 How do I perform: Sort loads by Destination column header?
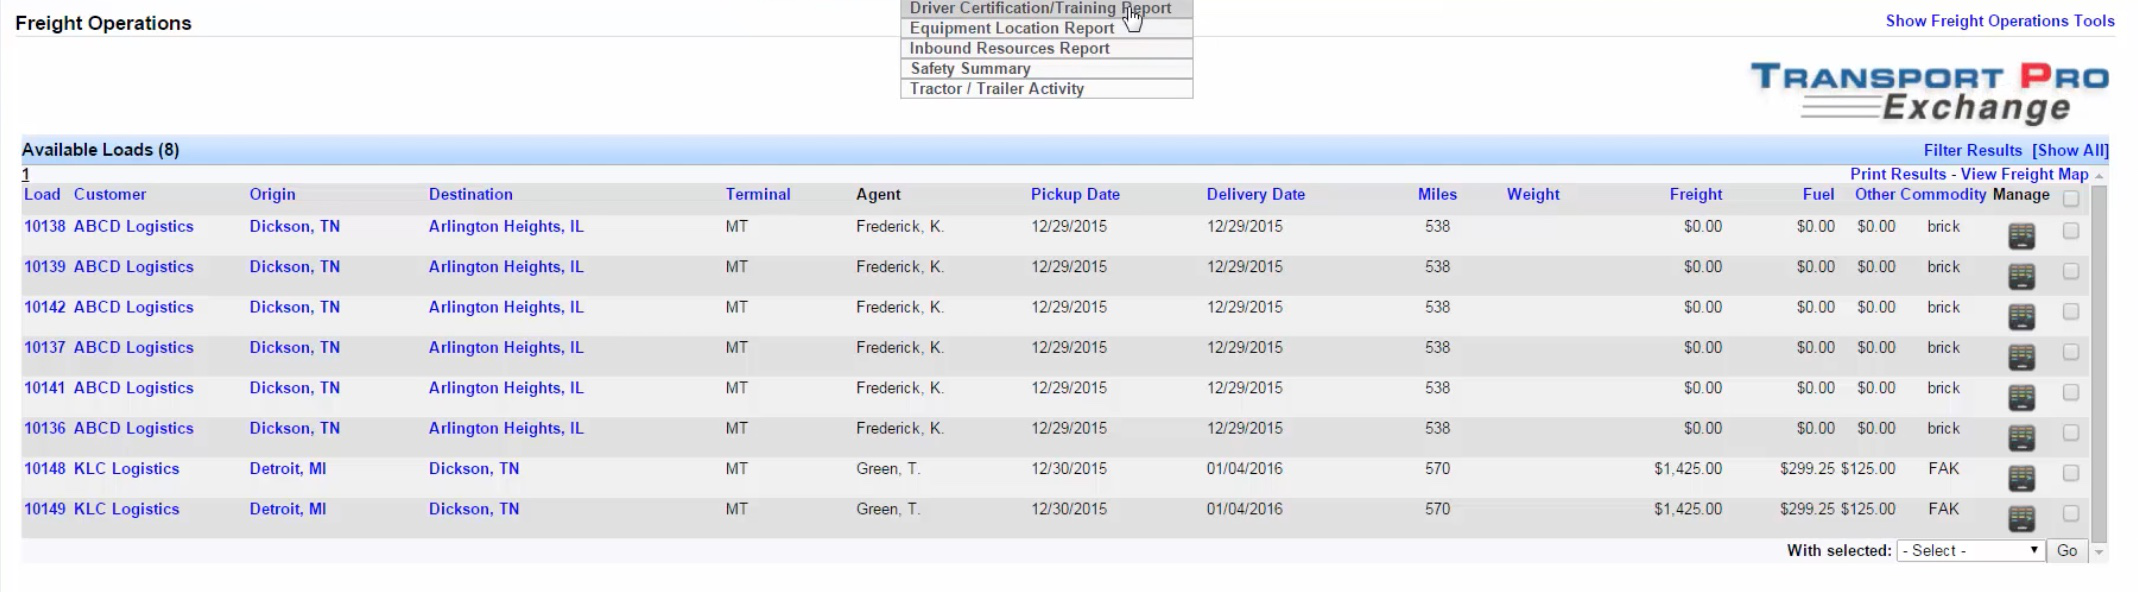click(470, 194)
